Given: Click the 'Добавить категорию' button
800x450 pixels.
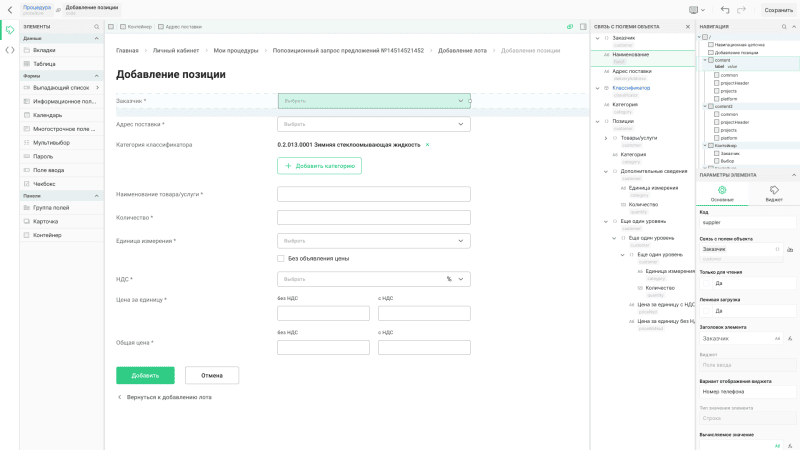Looking at the screenshot, I should click(319, 166).
